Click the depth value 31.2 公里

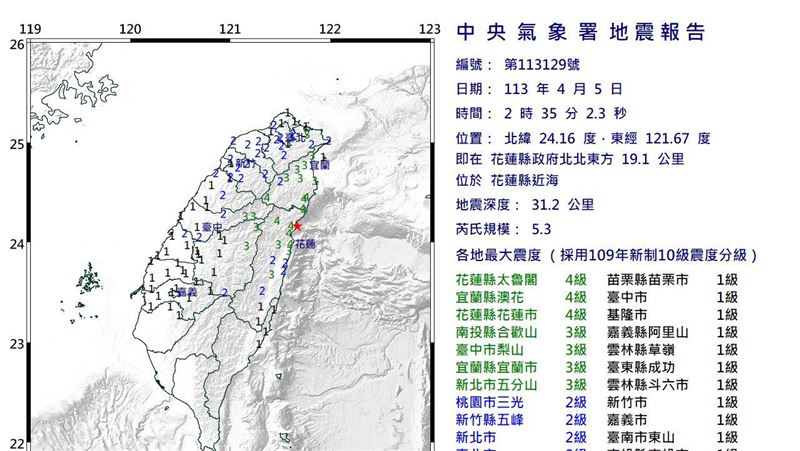coord(563,205)
